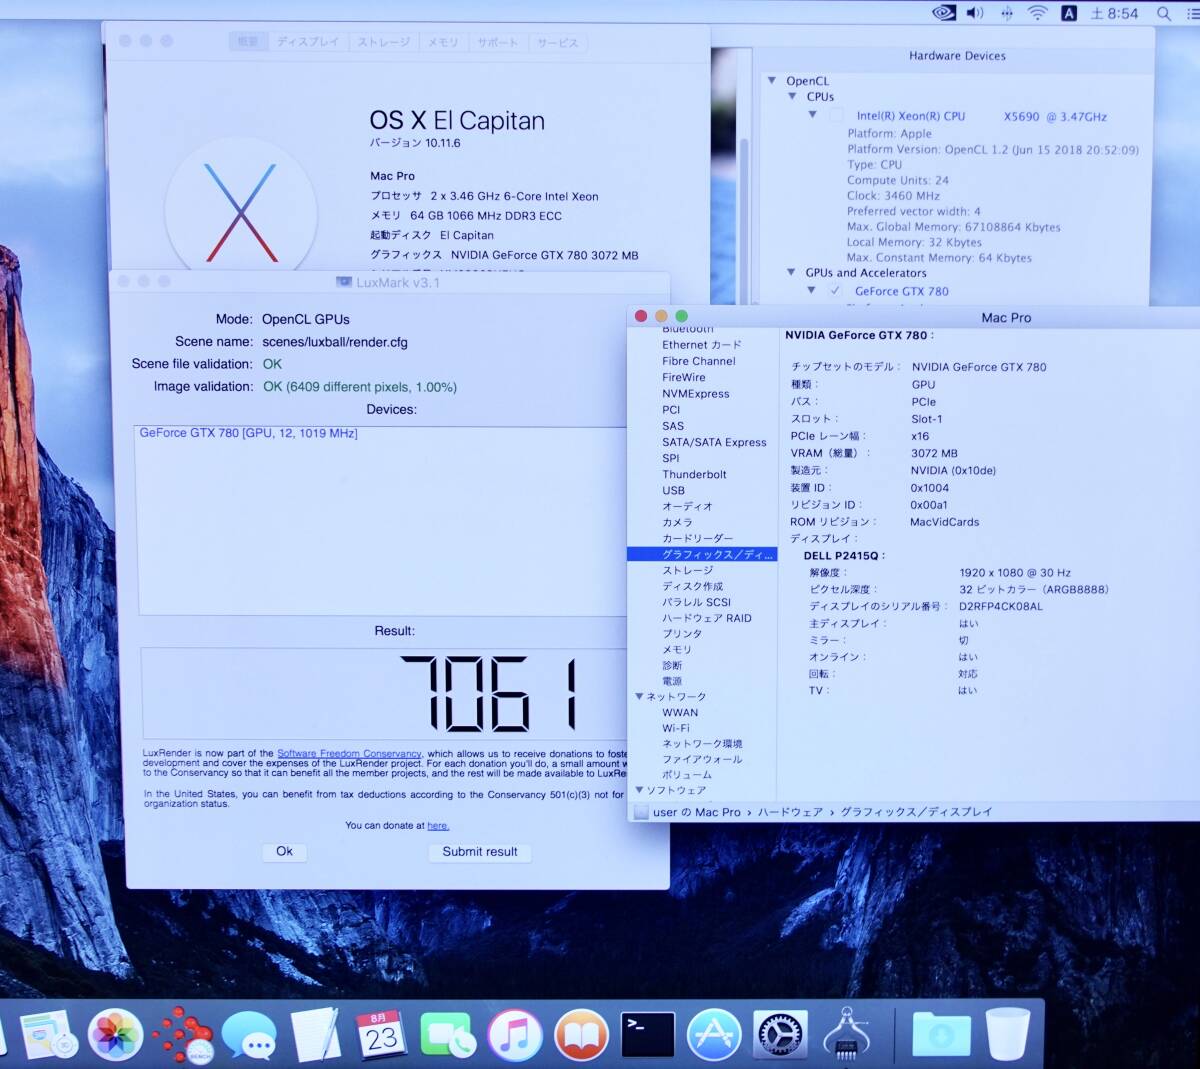Click the computer icon in path bar

[641, 812]
